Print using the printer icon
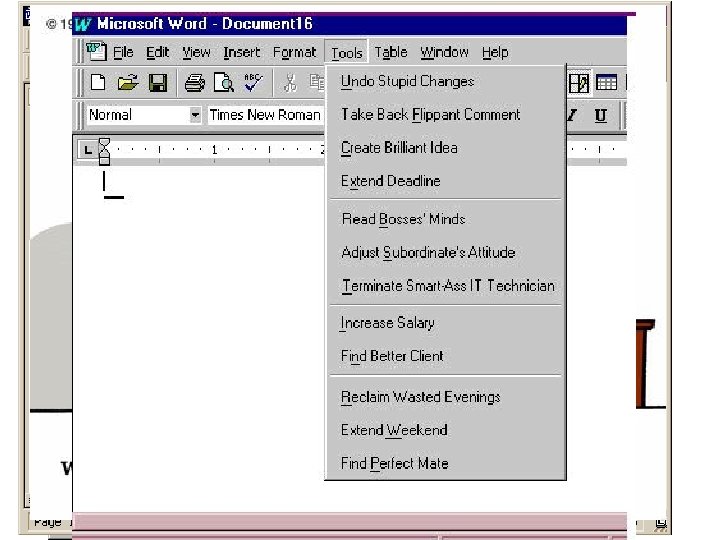Image resolution: width=720 pixels, height=540 pixels. pyautogui.click(x=195, y=83)
